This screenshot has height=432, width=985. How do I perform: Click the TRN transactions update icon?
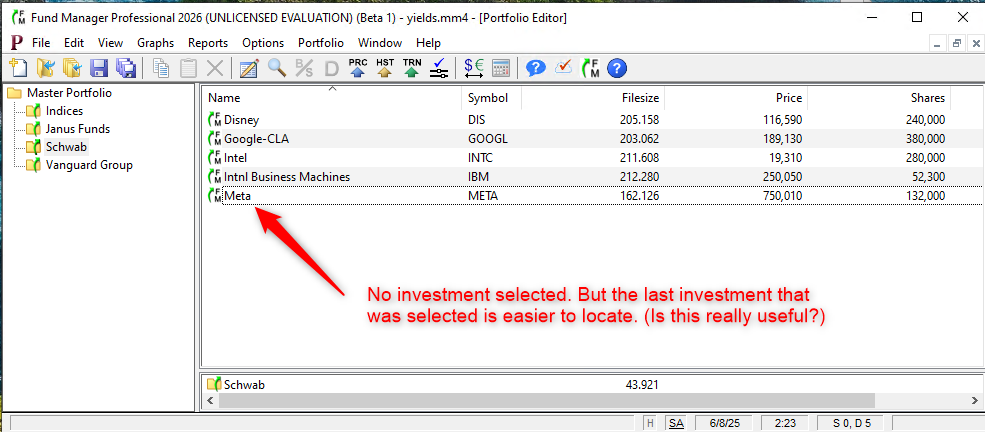point(412,68)
